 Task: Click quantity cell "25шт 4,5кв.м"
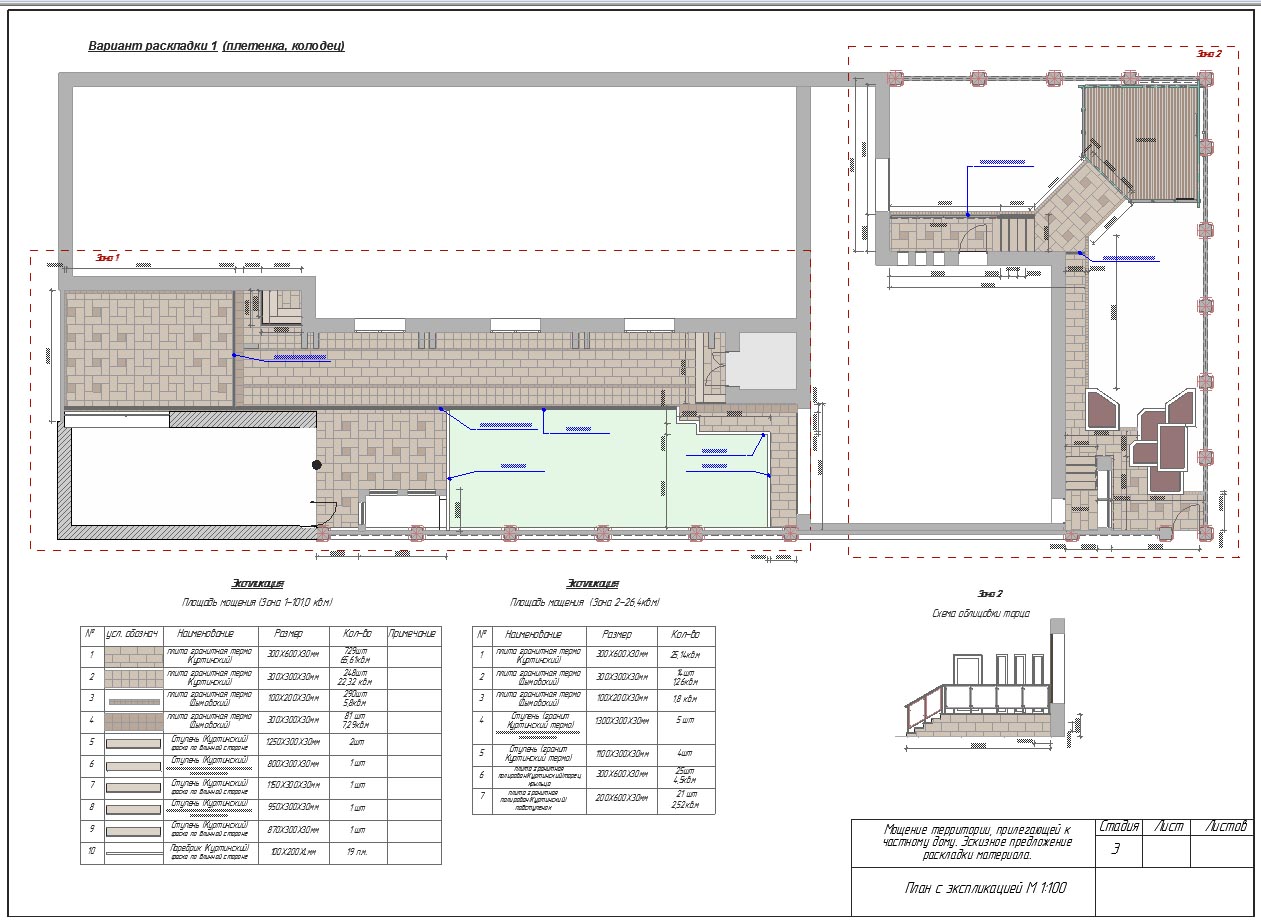pyautogui.click(x=686, y=776)
